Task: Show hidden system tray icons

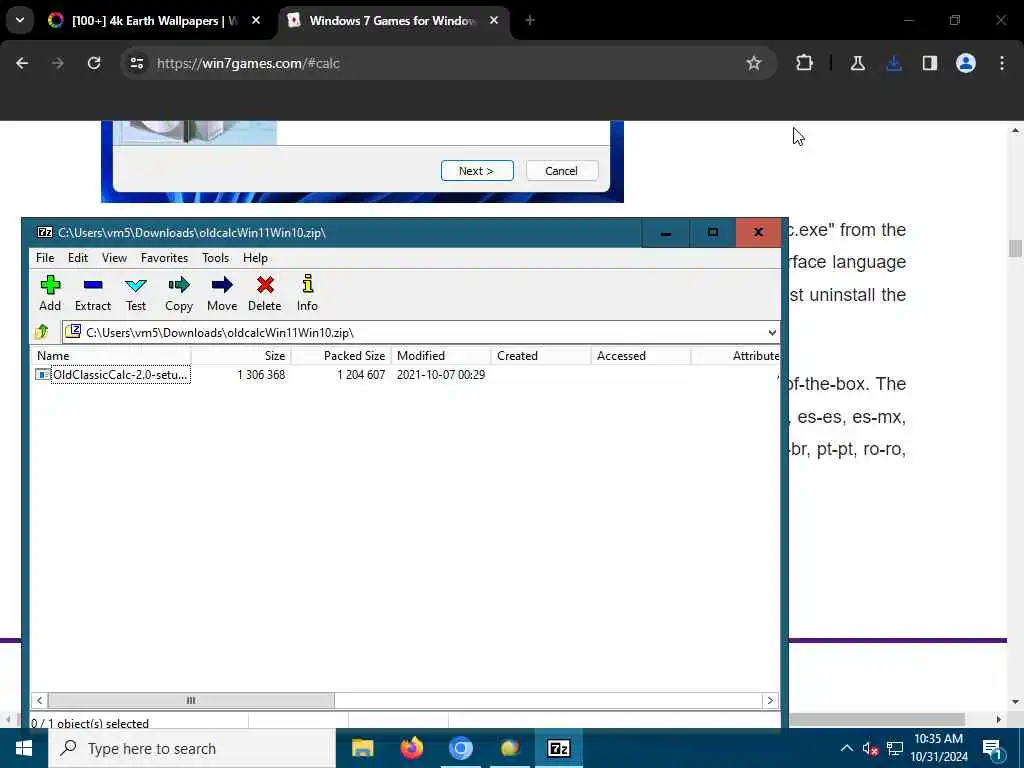Action: pyautogui.click(x=846, y=748)
